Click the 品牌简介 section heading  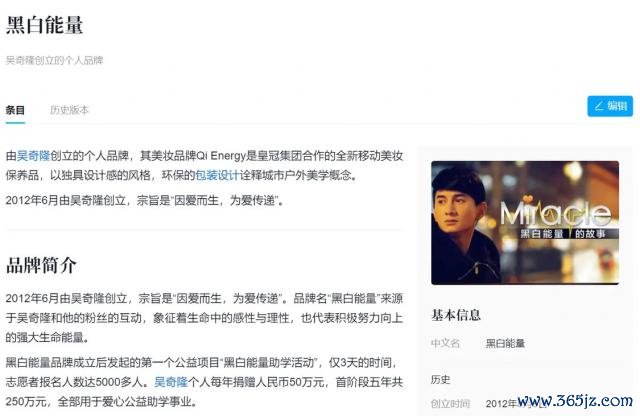click(41, 265)
